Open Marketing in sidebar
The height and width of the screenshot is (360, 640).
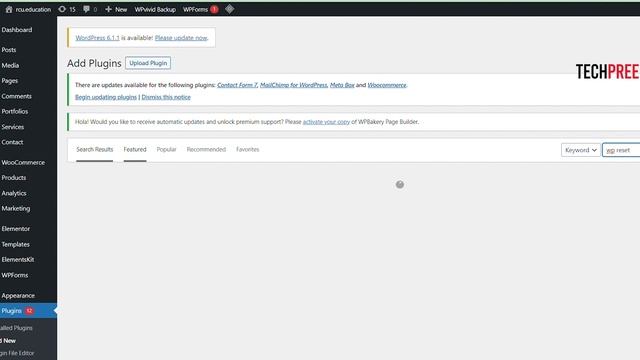tap(16, 209)
